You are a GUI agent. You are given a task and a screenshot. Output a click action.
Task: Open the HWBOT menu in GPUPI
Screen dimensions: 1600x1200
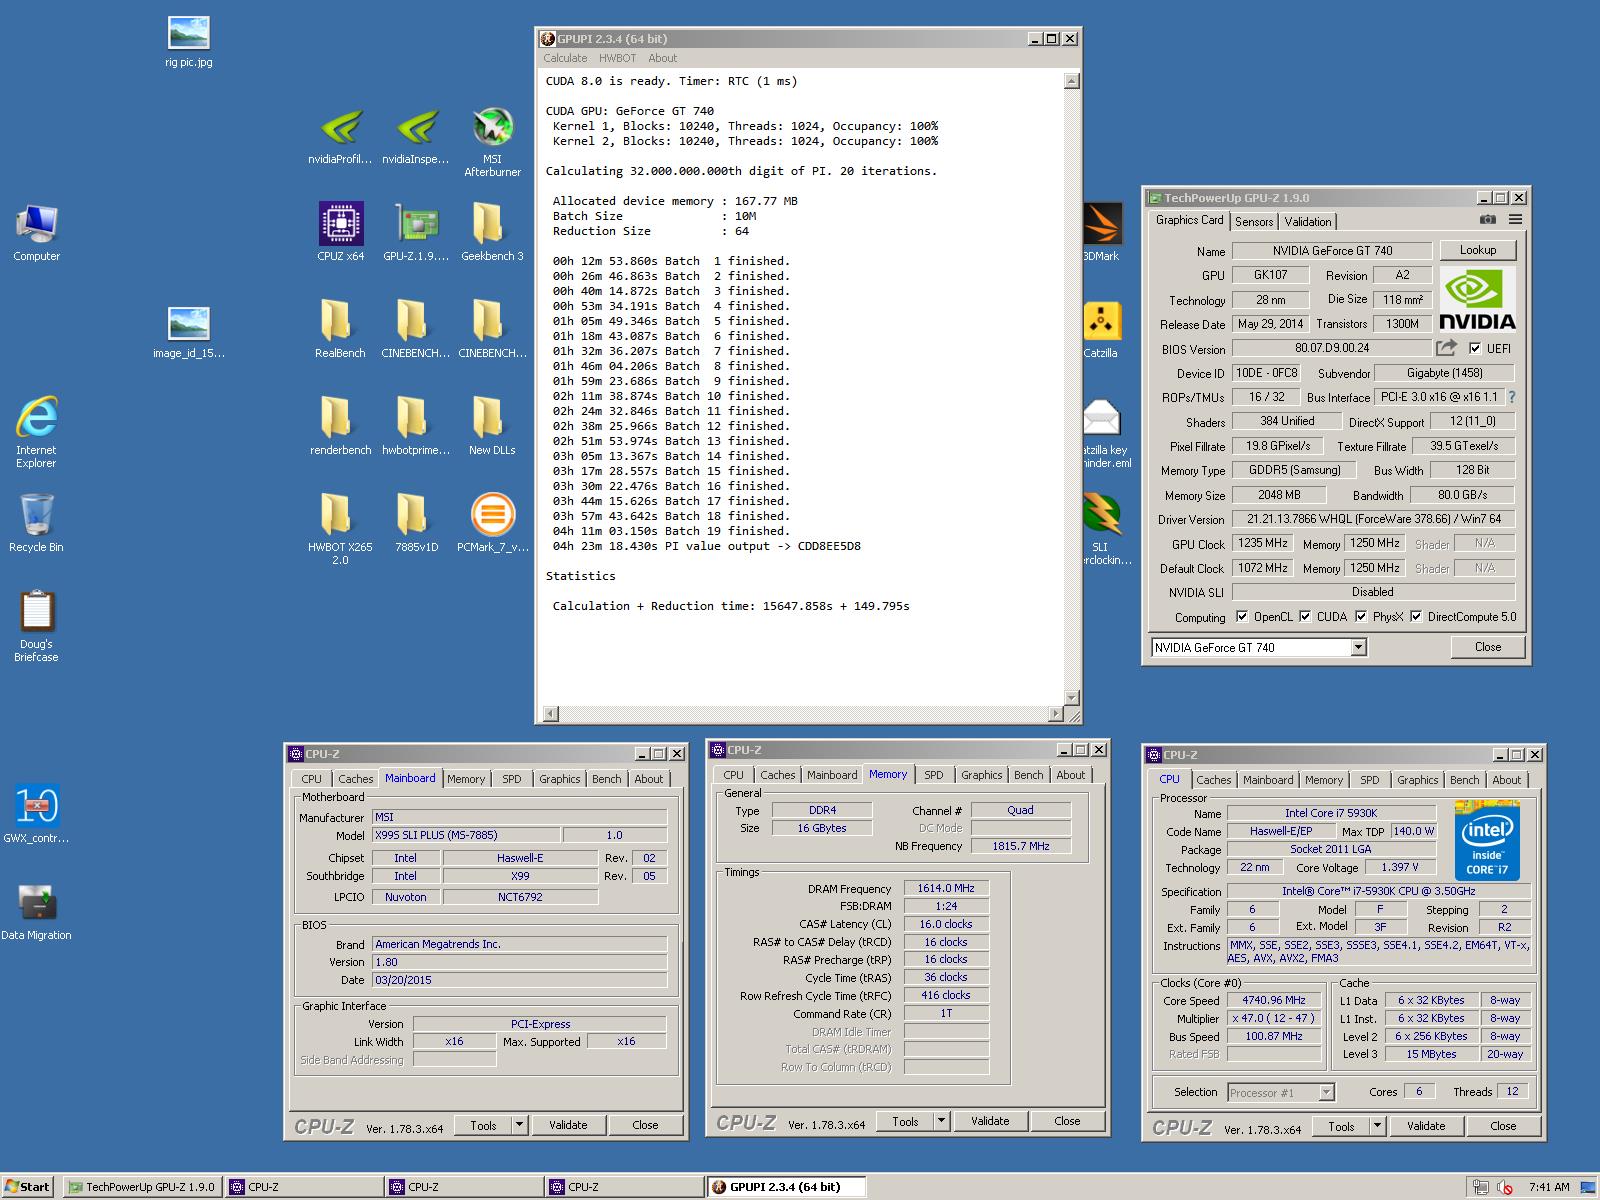(617, 58)
